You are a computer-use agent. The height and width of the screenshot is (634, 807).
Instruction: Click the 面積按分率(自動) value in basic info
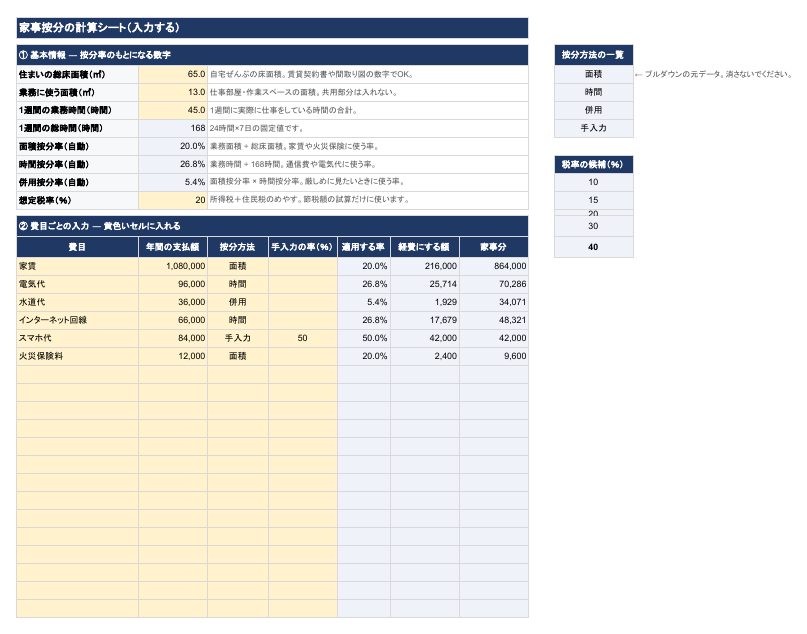pyautogui.click(x=173, y=146)
